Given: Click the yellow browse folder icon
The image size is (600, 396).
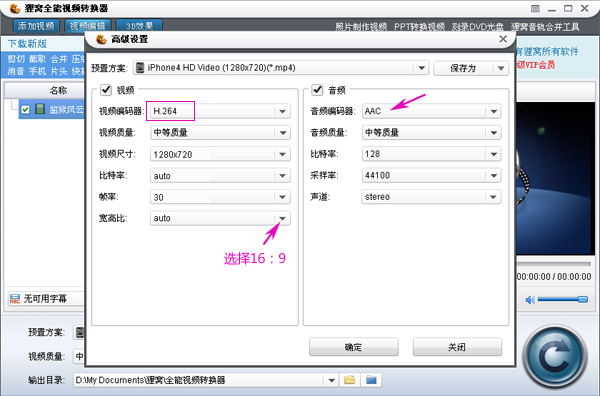Looking at the screenshot, I should point(349,380).
